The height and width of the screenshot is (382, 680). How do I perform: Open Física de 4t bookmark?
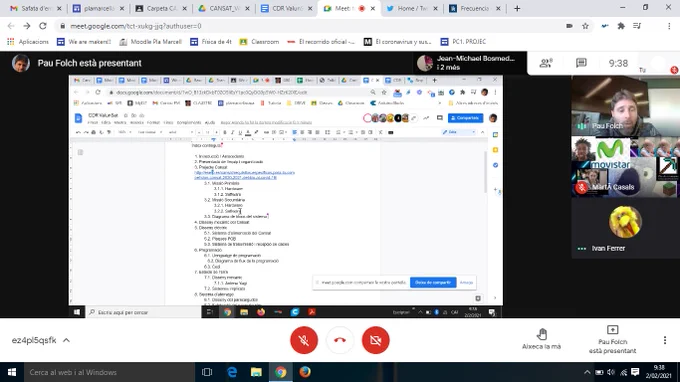(211, 42)
